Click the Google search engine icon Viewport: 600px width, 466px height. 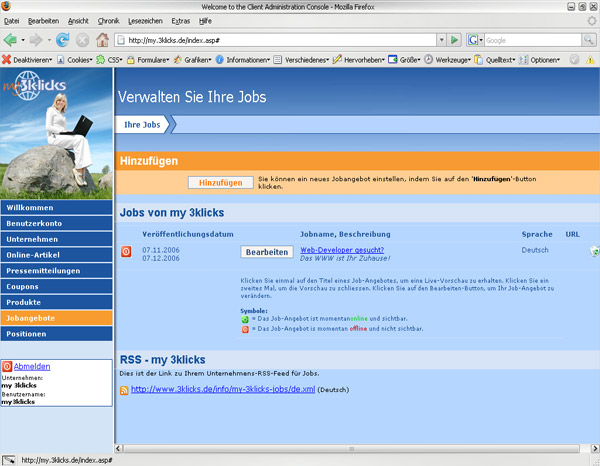coord(473,40)
